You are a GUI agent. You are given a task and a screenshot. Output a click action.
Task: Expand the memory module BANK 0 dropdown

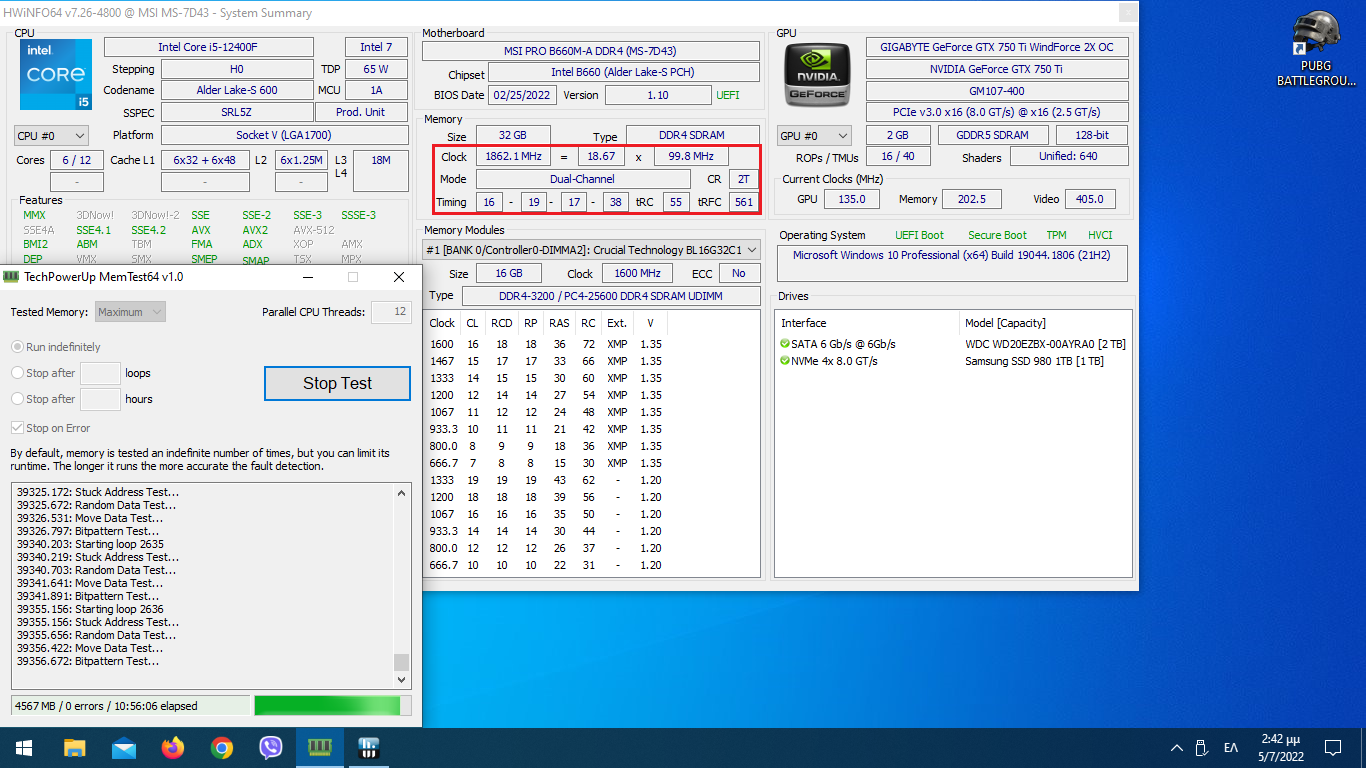[x=591, y=250]
